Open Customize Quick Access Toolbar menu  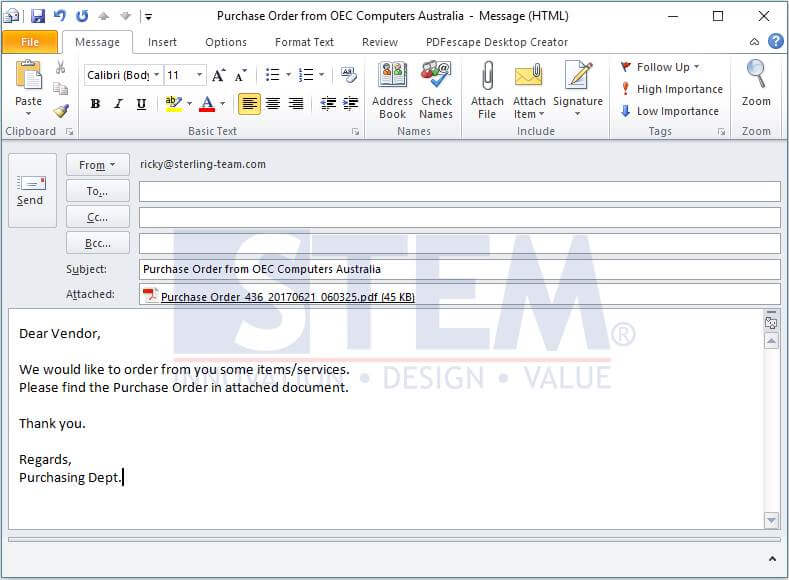pos(148,17)
